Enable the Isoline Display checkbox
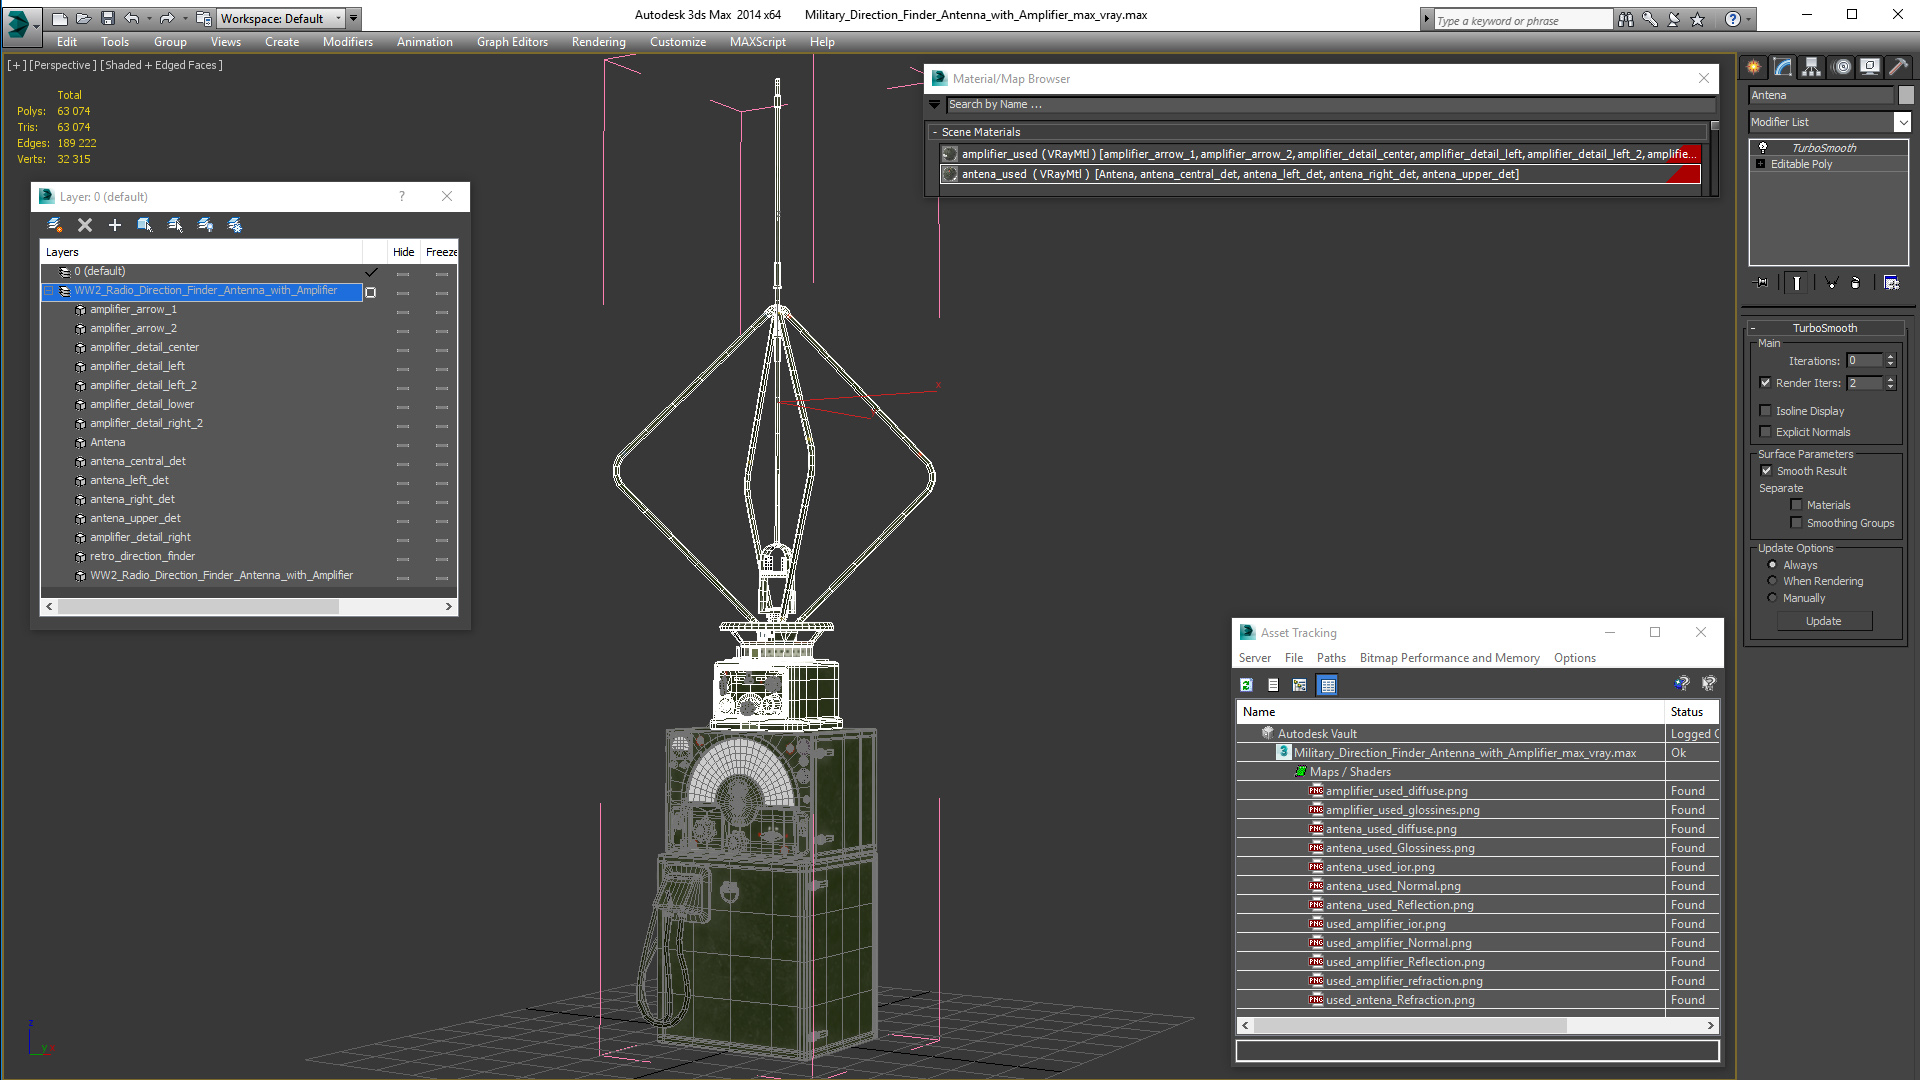Viewport: 1920px width, 1080px height. click(1766, 411)
